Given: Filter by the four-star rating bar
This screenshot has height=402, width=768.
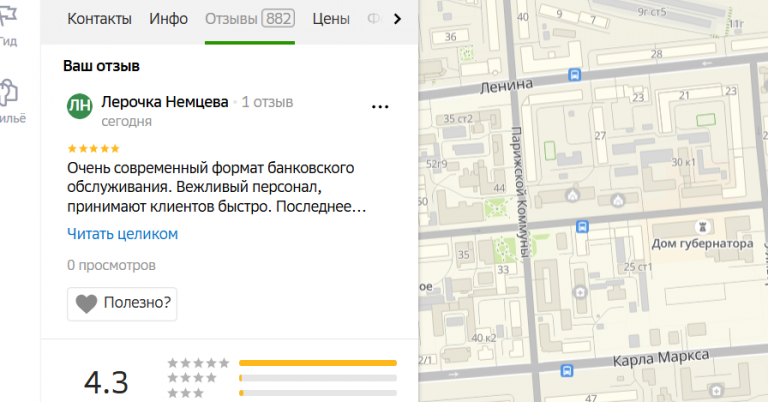Looking at the screenshot, I should pyautogui.click(x=318, y=378).
